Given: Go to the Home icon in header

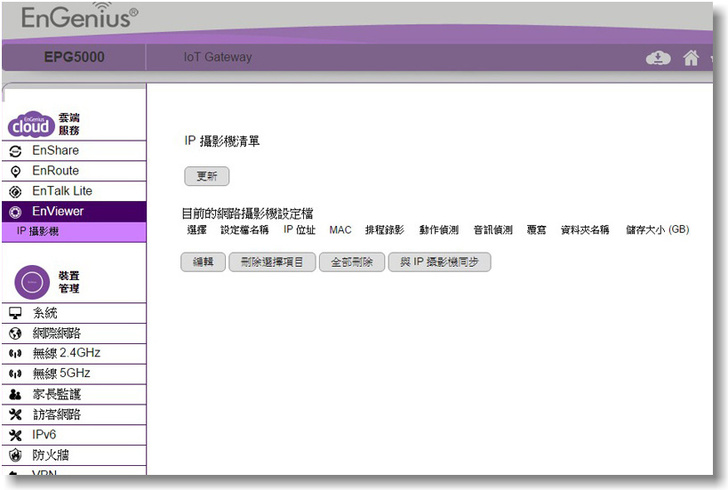Looking at the screenshot, I should 691,58.
